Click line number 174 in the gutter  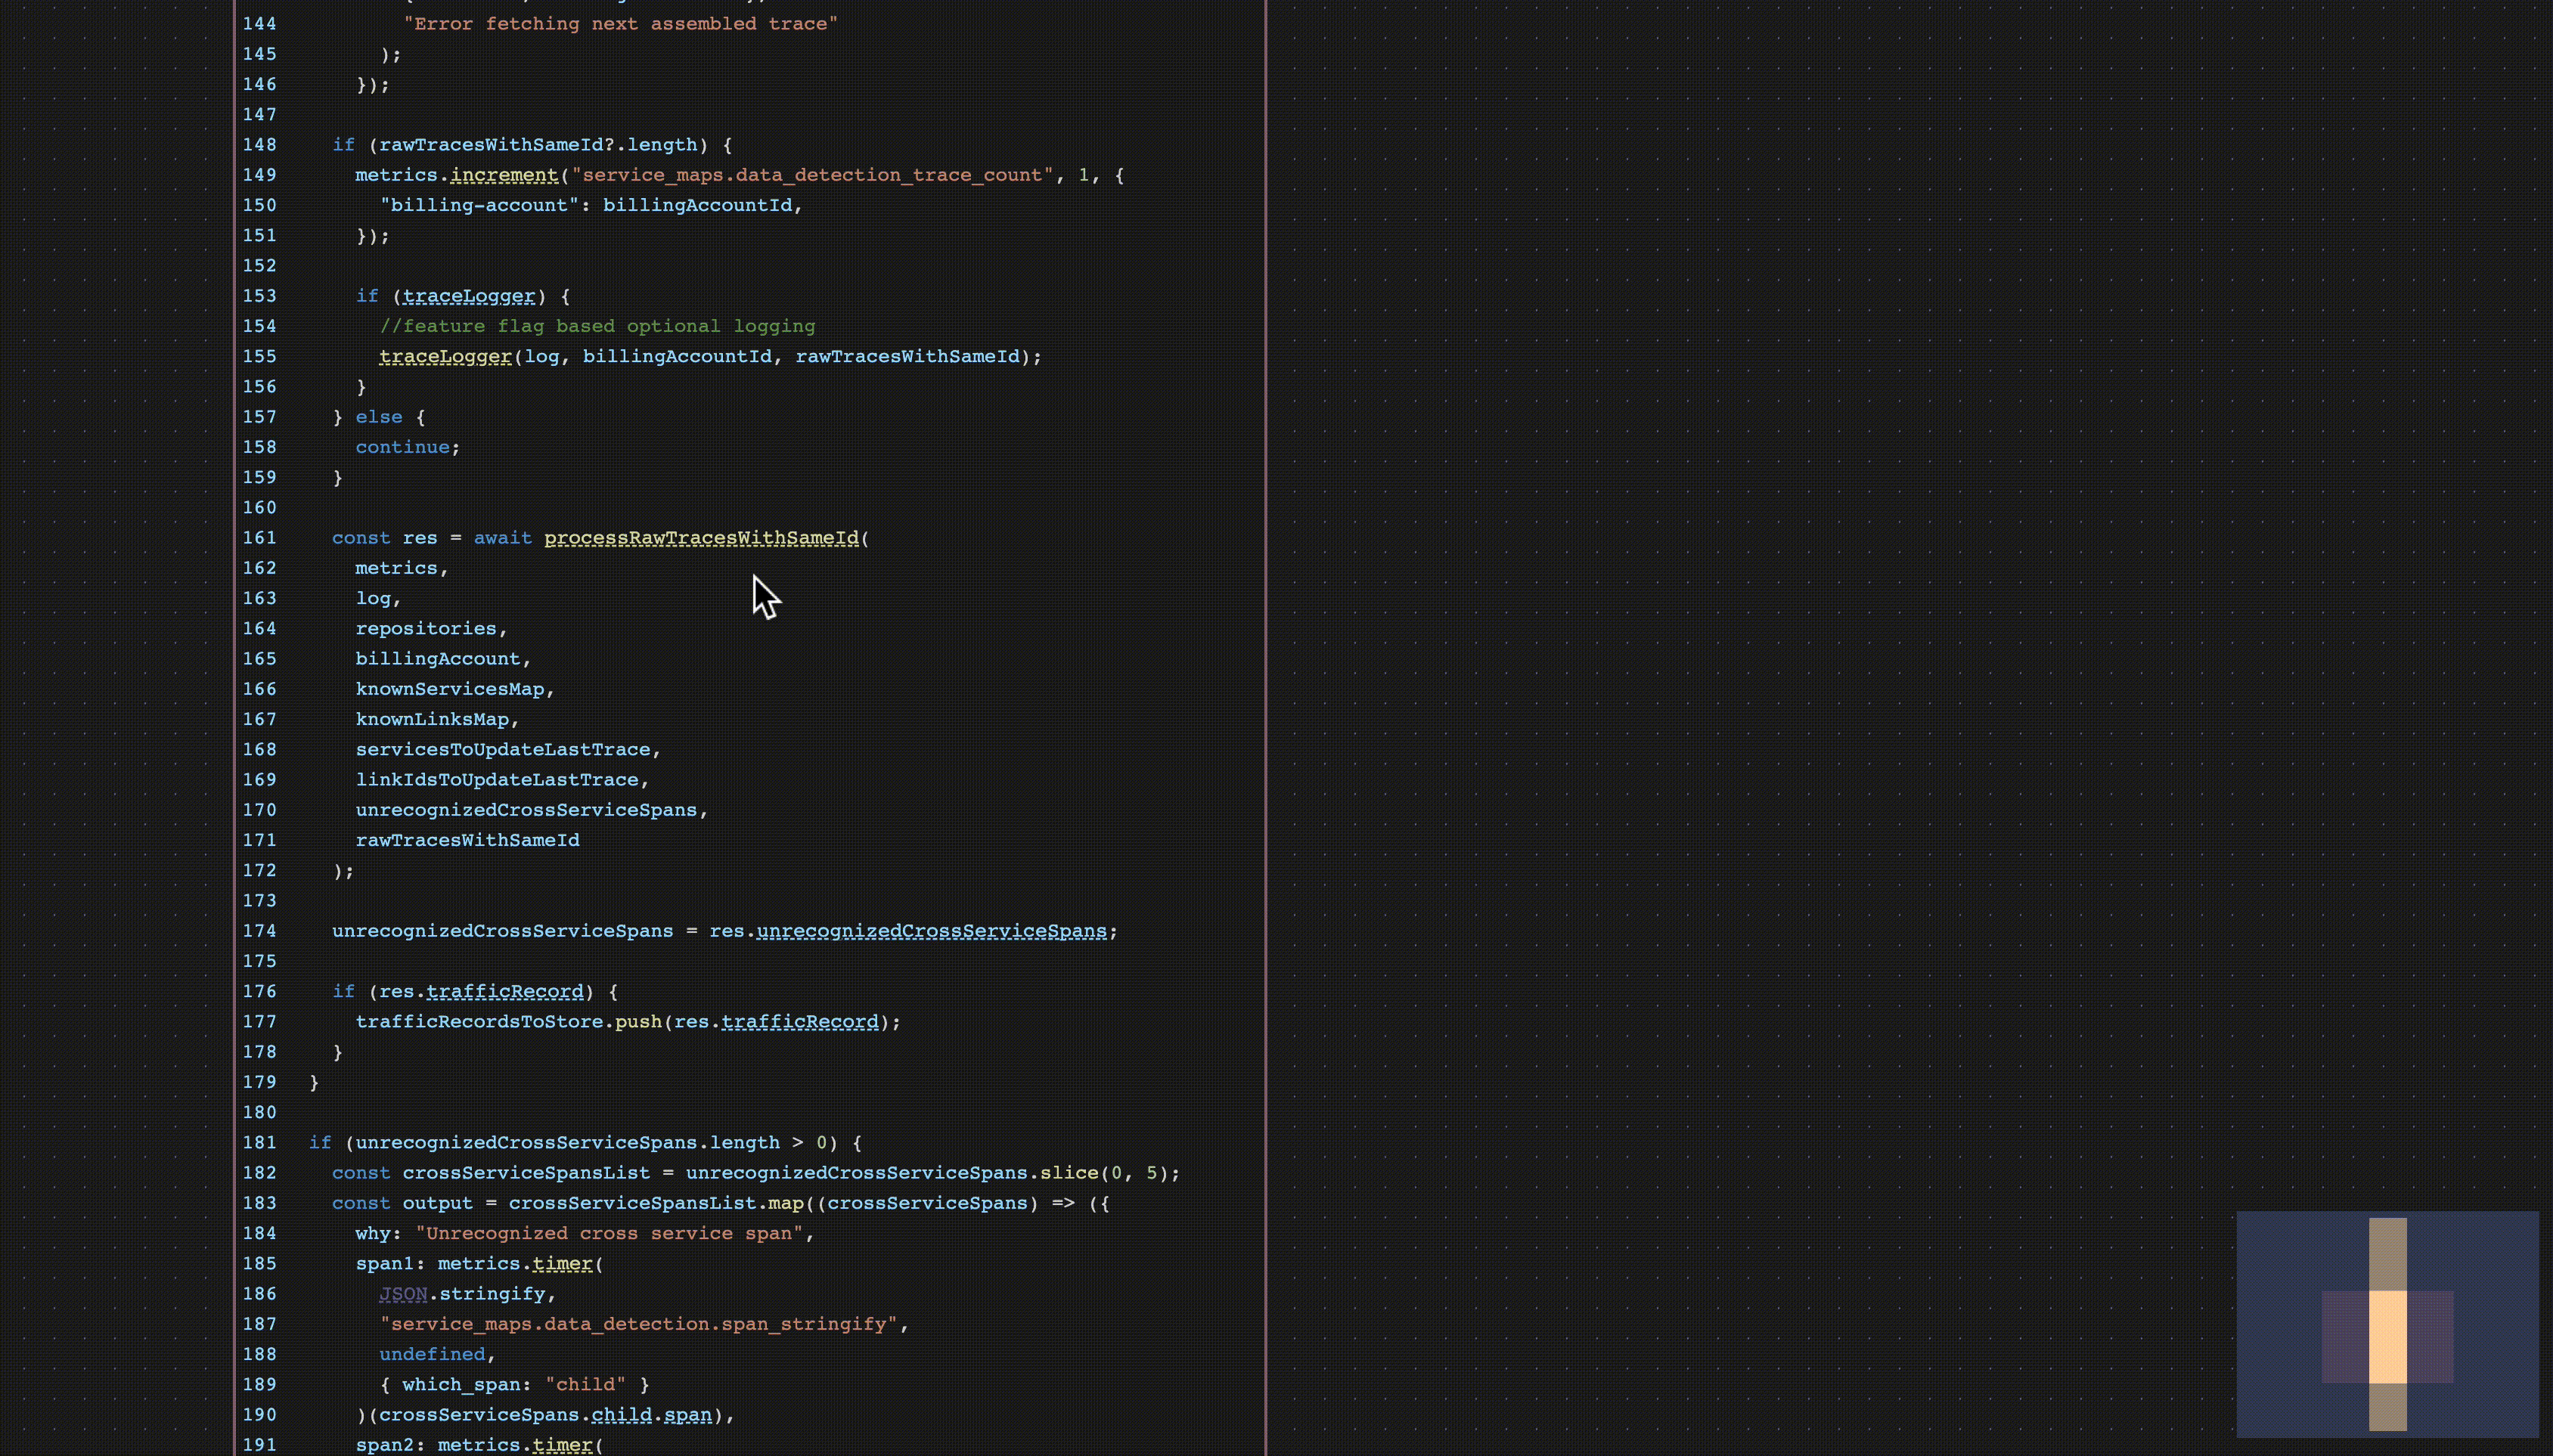point(259,930)
